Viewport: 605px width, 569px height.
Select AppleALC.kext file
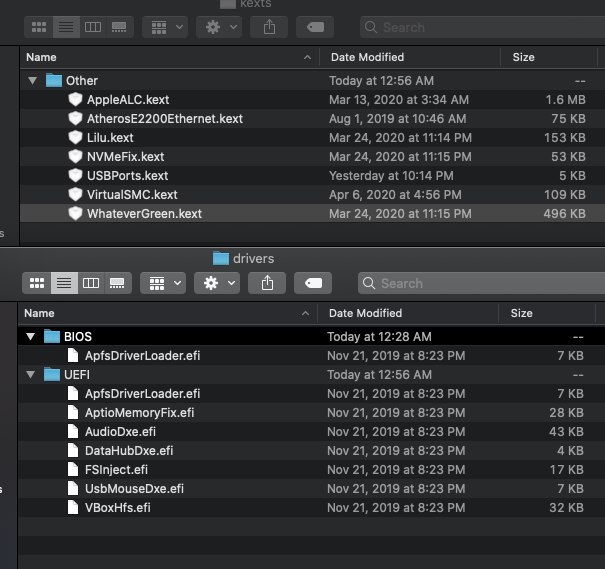click(313, 100)
